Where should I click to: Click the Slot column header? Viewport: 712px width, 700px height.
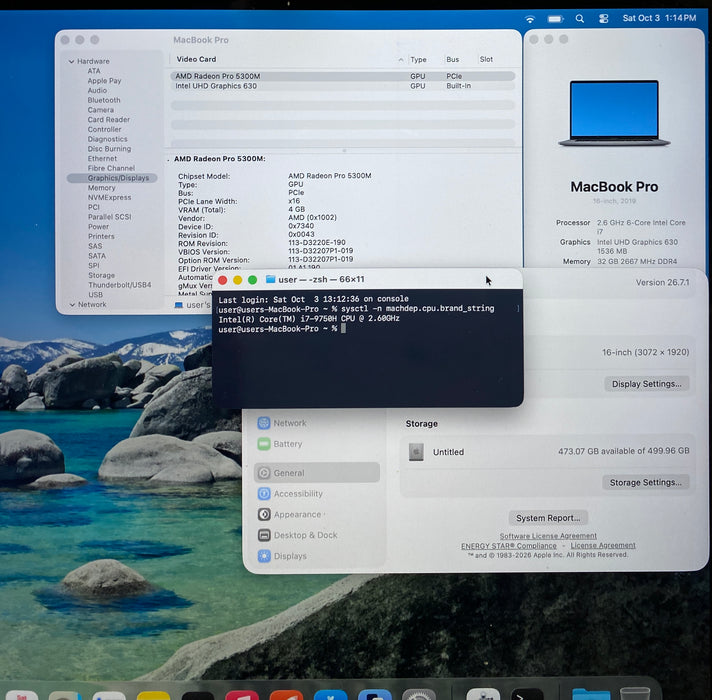point(486,59)
